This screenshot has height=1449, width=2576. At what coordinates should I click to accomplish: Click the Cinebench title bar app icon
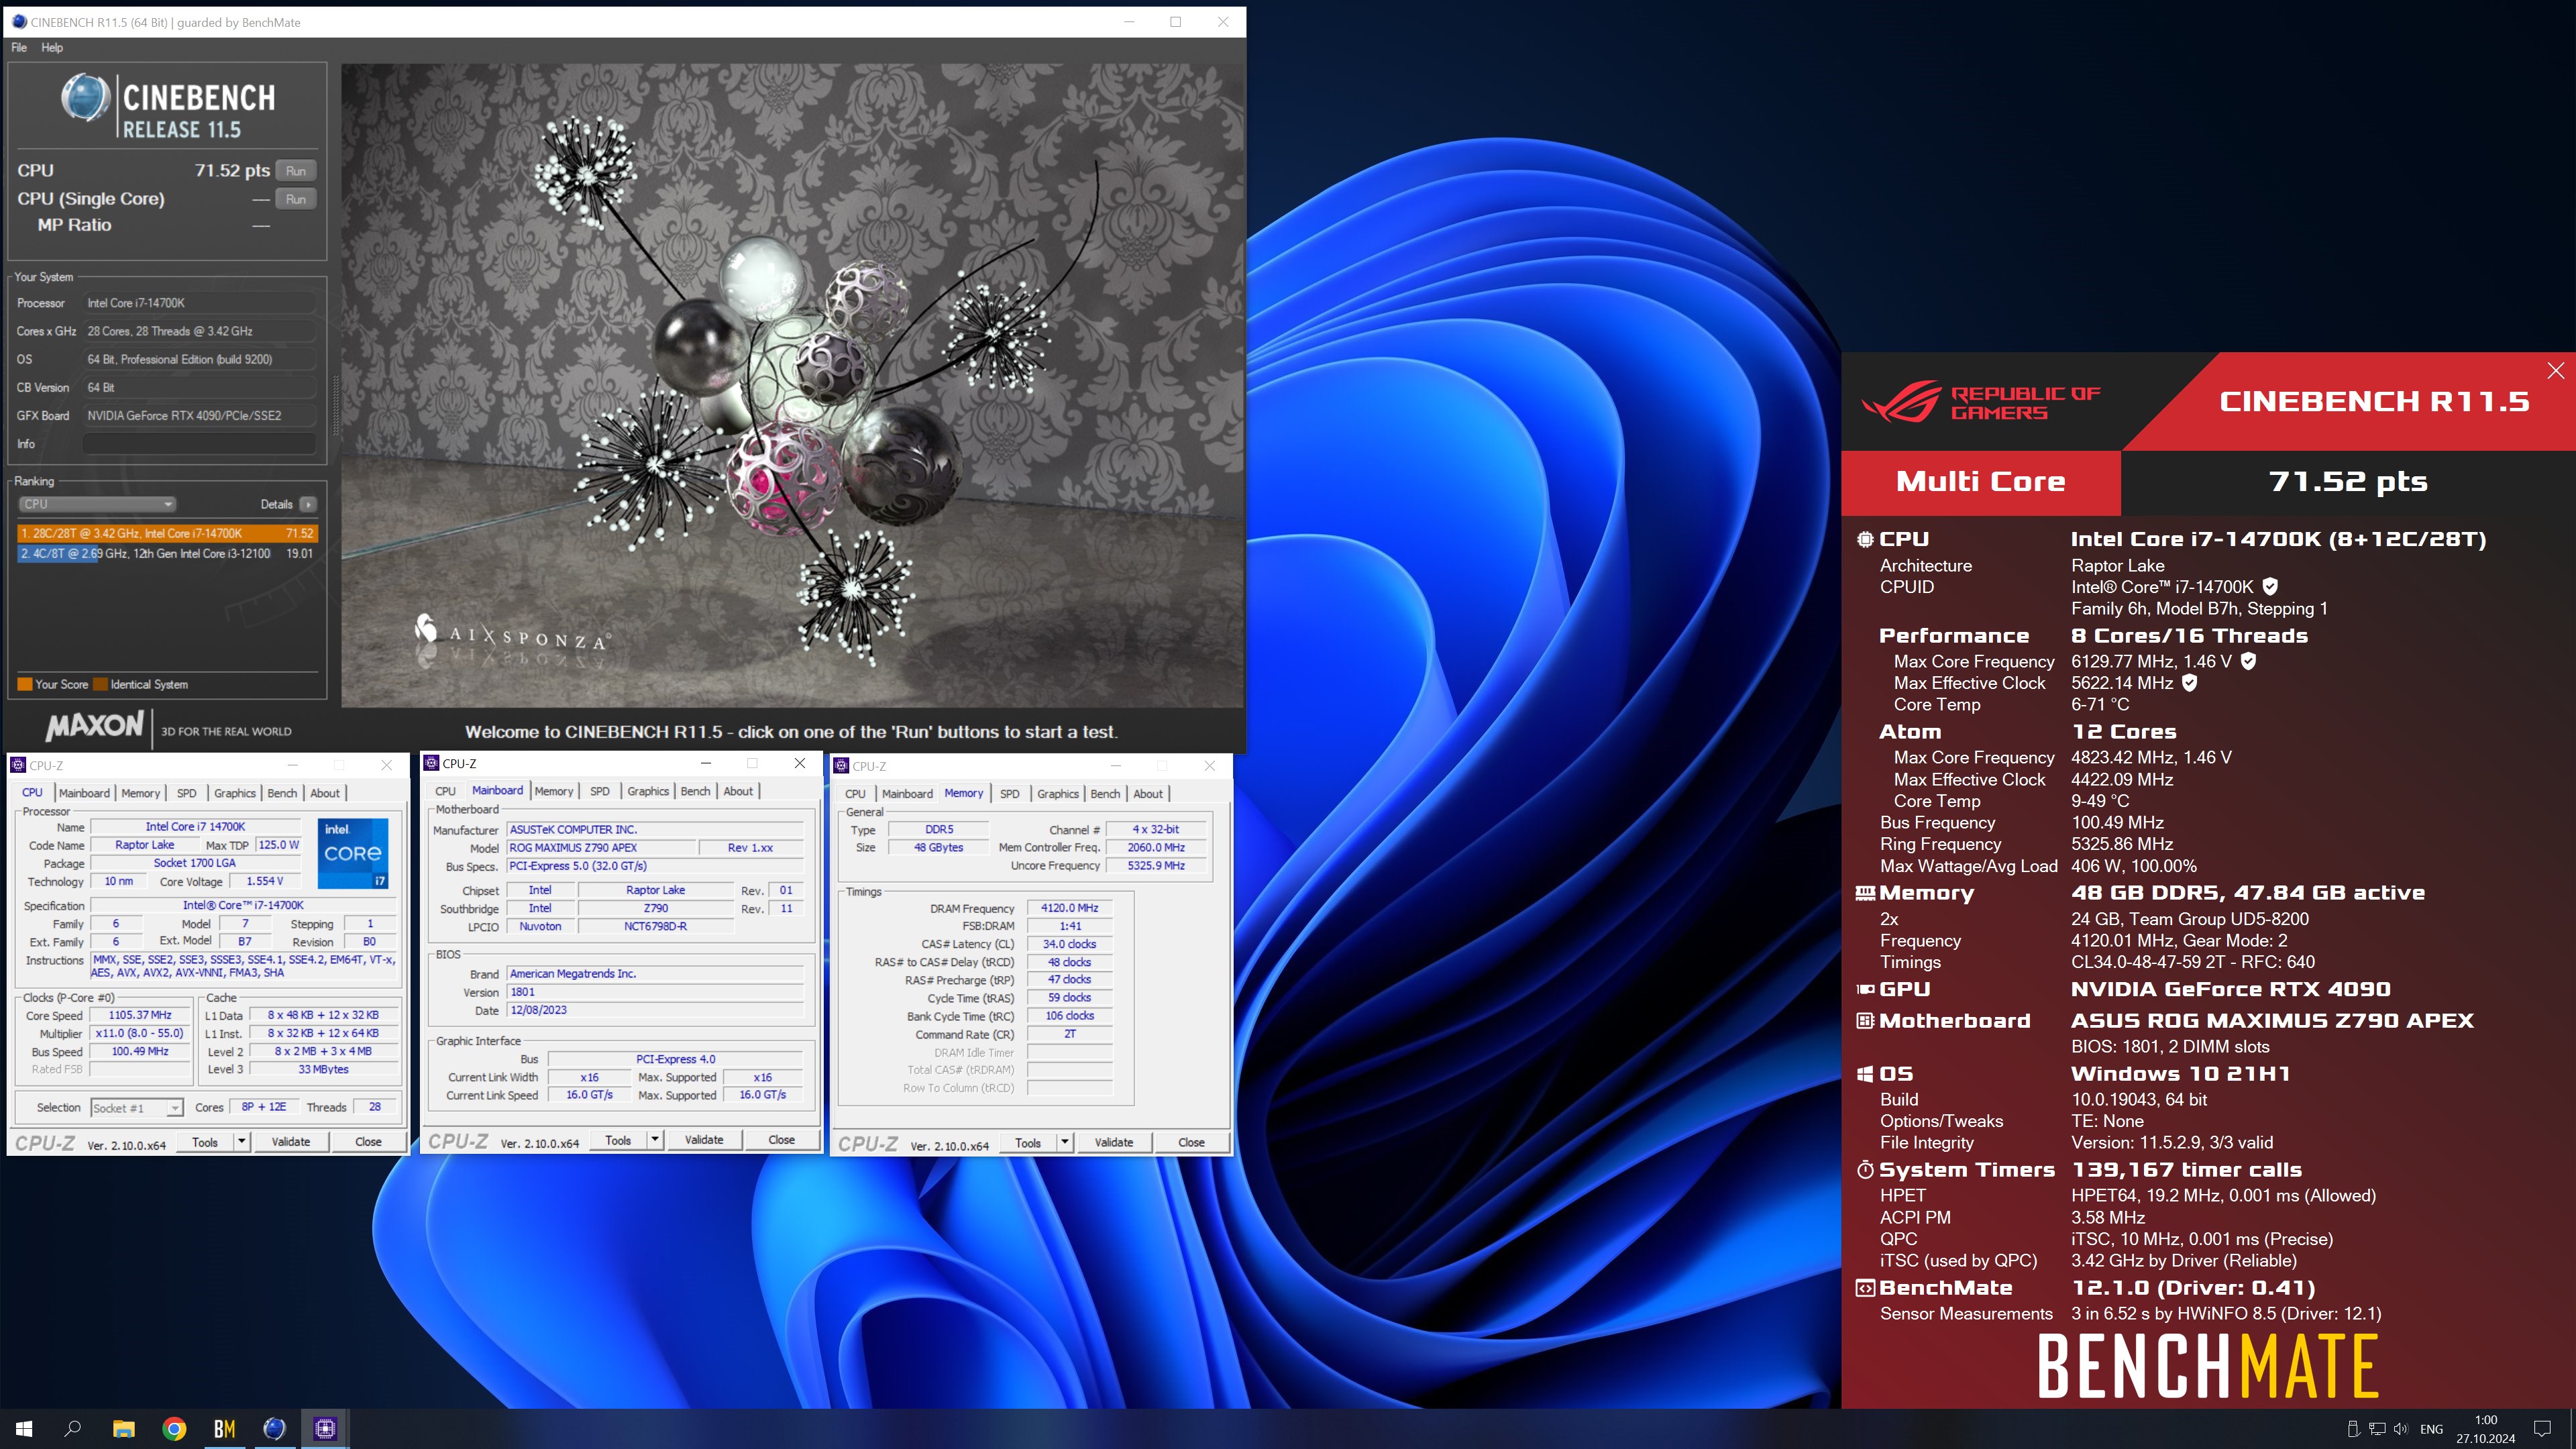pyautogui.click(x=18, y=22)
